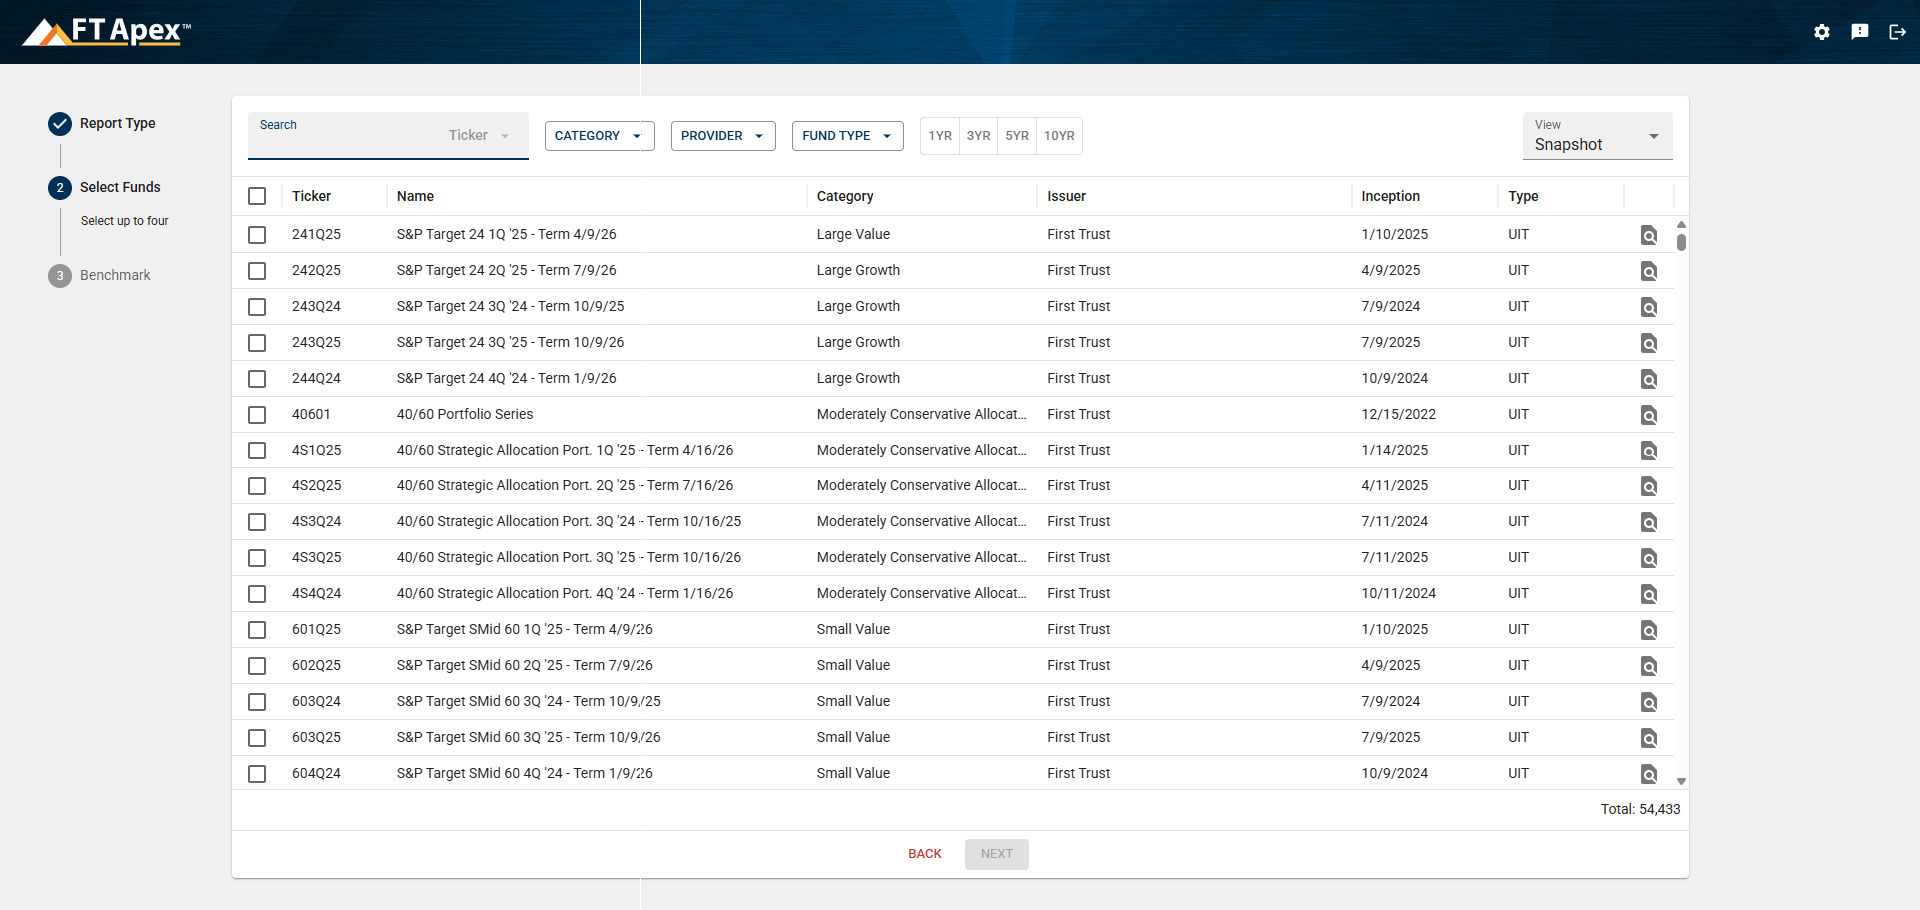This screenshot has width=1920, height=910.
Task: Preview fund 4S4Q24 with magnifier icon
Action: (1649, 594)
